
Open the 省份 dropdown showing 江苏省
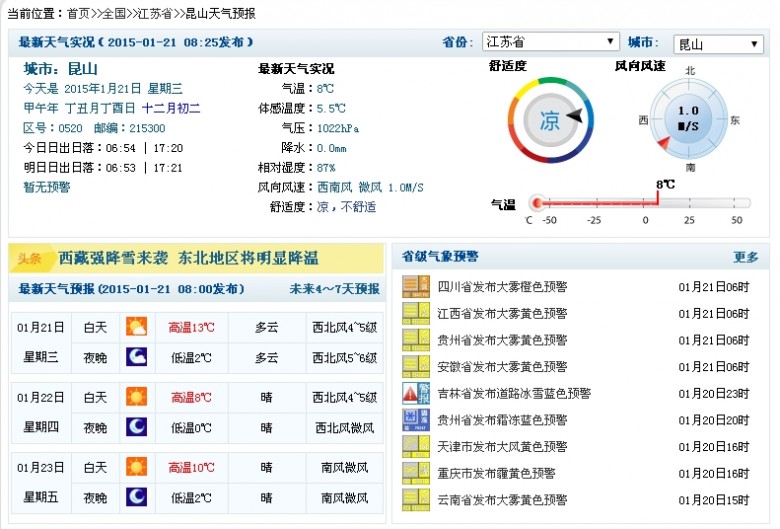550,41
